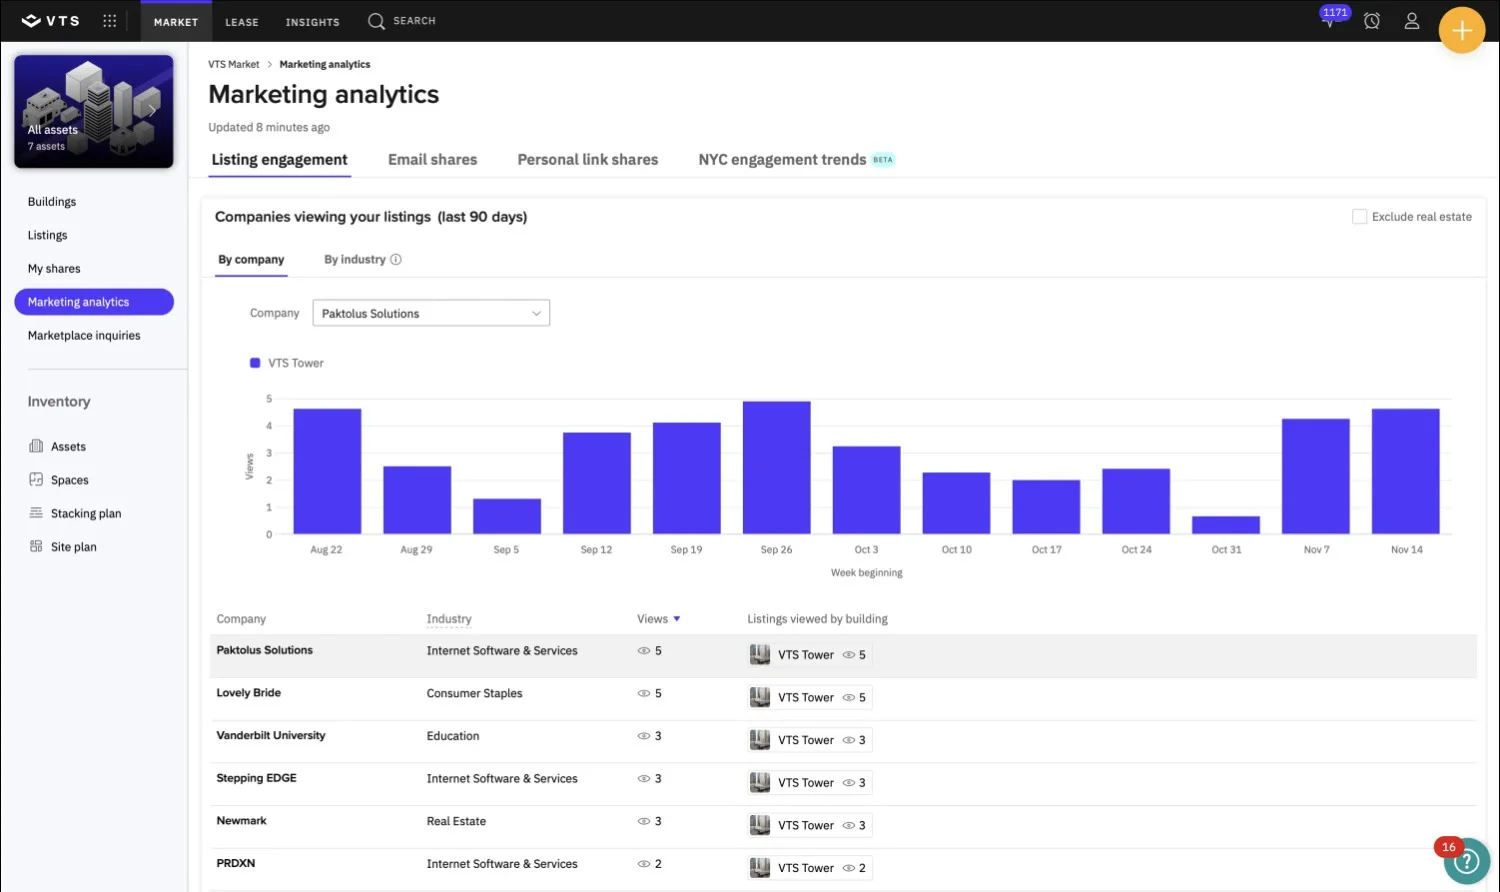This screenshot has height=892, width=1500.
Task: Enable the Exclude real estate checkbox
Action: point(1360,216)
